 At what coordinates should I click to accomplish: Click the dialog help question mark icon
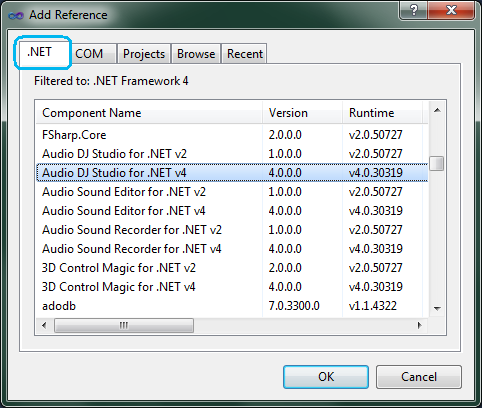click(x=413, y=10)
